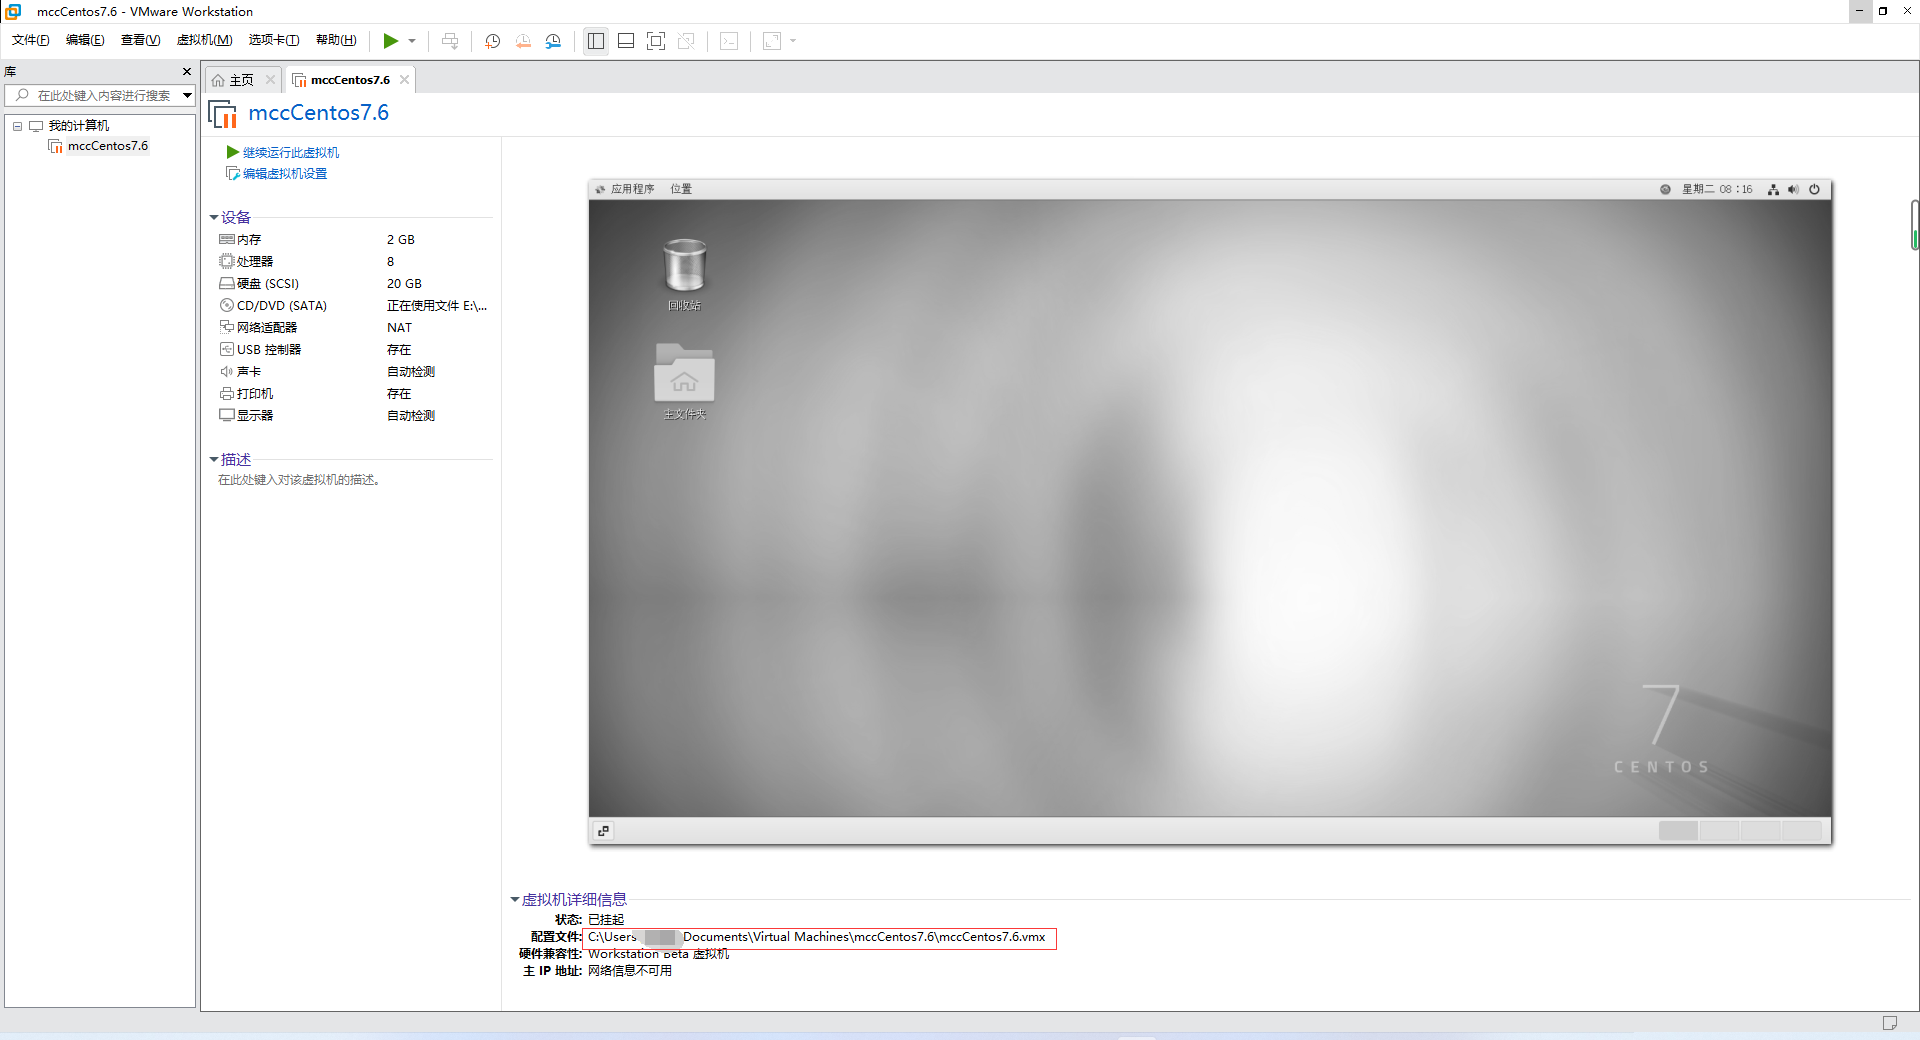Select the 内存 device row
The height and width of the screenshot is (1040, 1920).
pos(354,240)
